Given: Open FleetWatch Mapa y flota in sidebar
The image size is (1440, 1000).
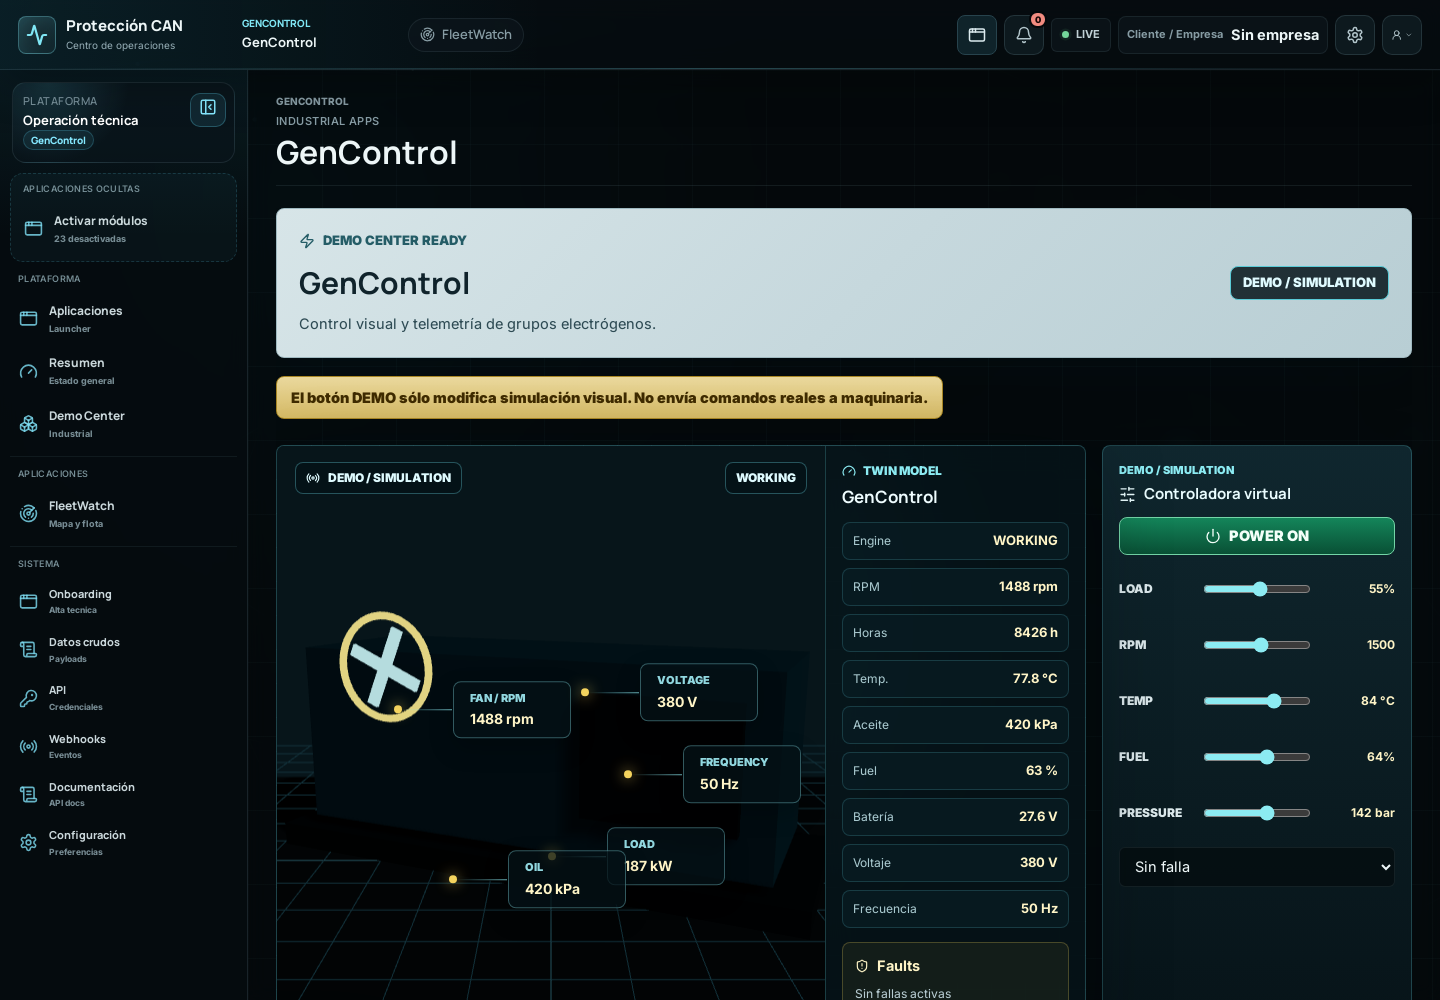Looking at the screenshot, I should (x=123, y=514).
